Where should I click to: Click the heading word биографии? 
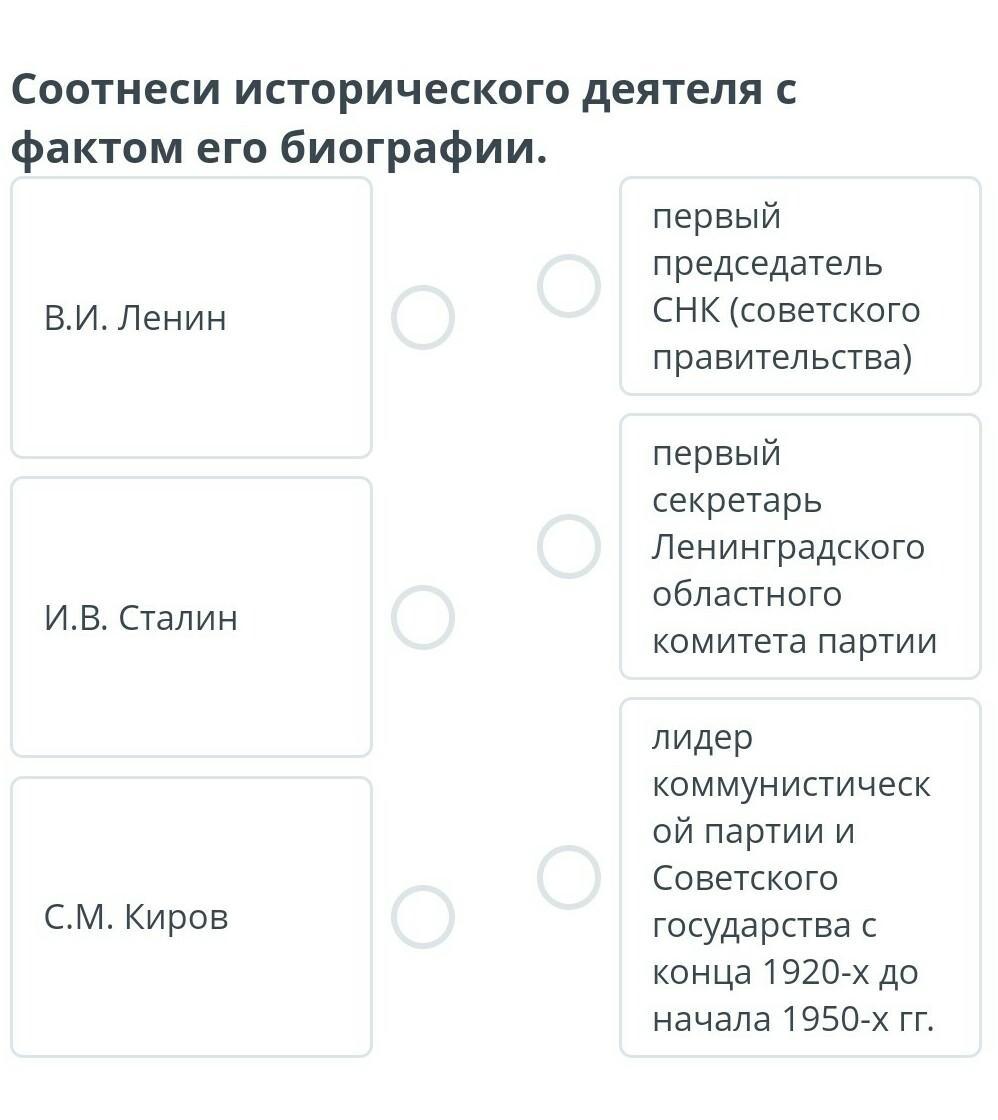point(413,149)
